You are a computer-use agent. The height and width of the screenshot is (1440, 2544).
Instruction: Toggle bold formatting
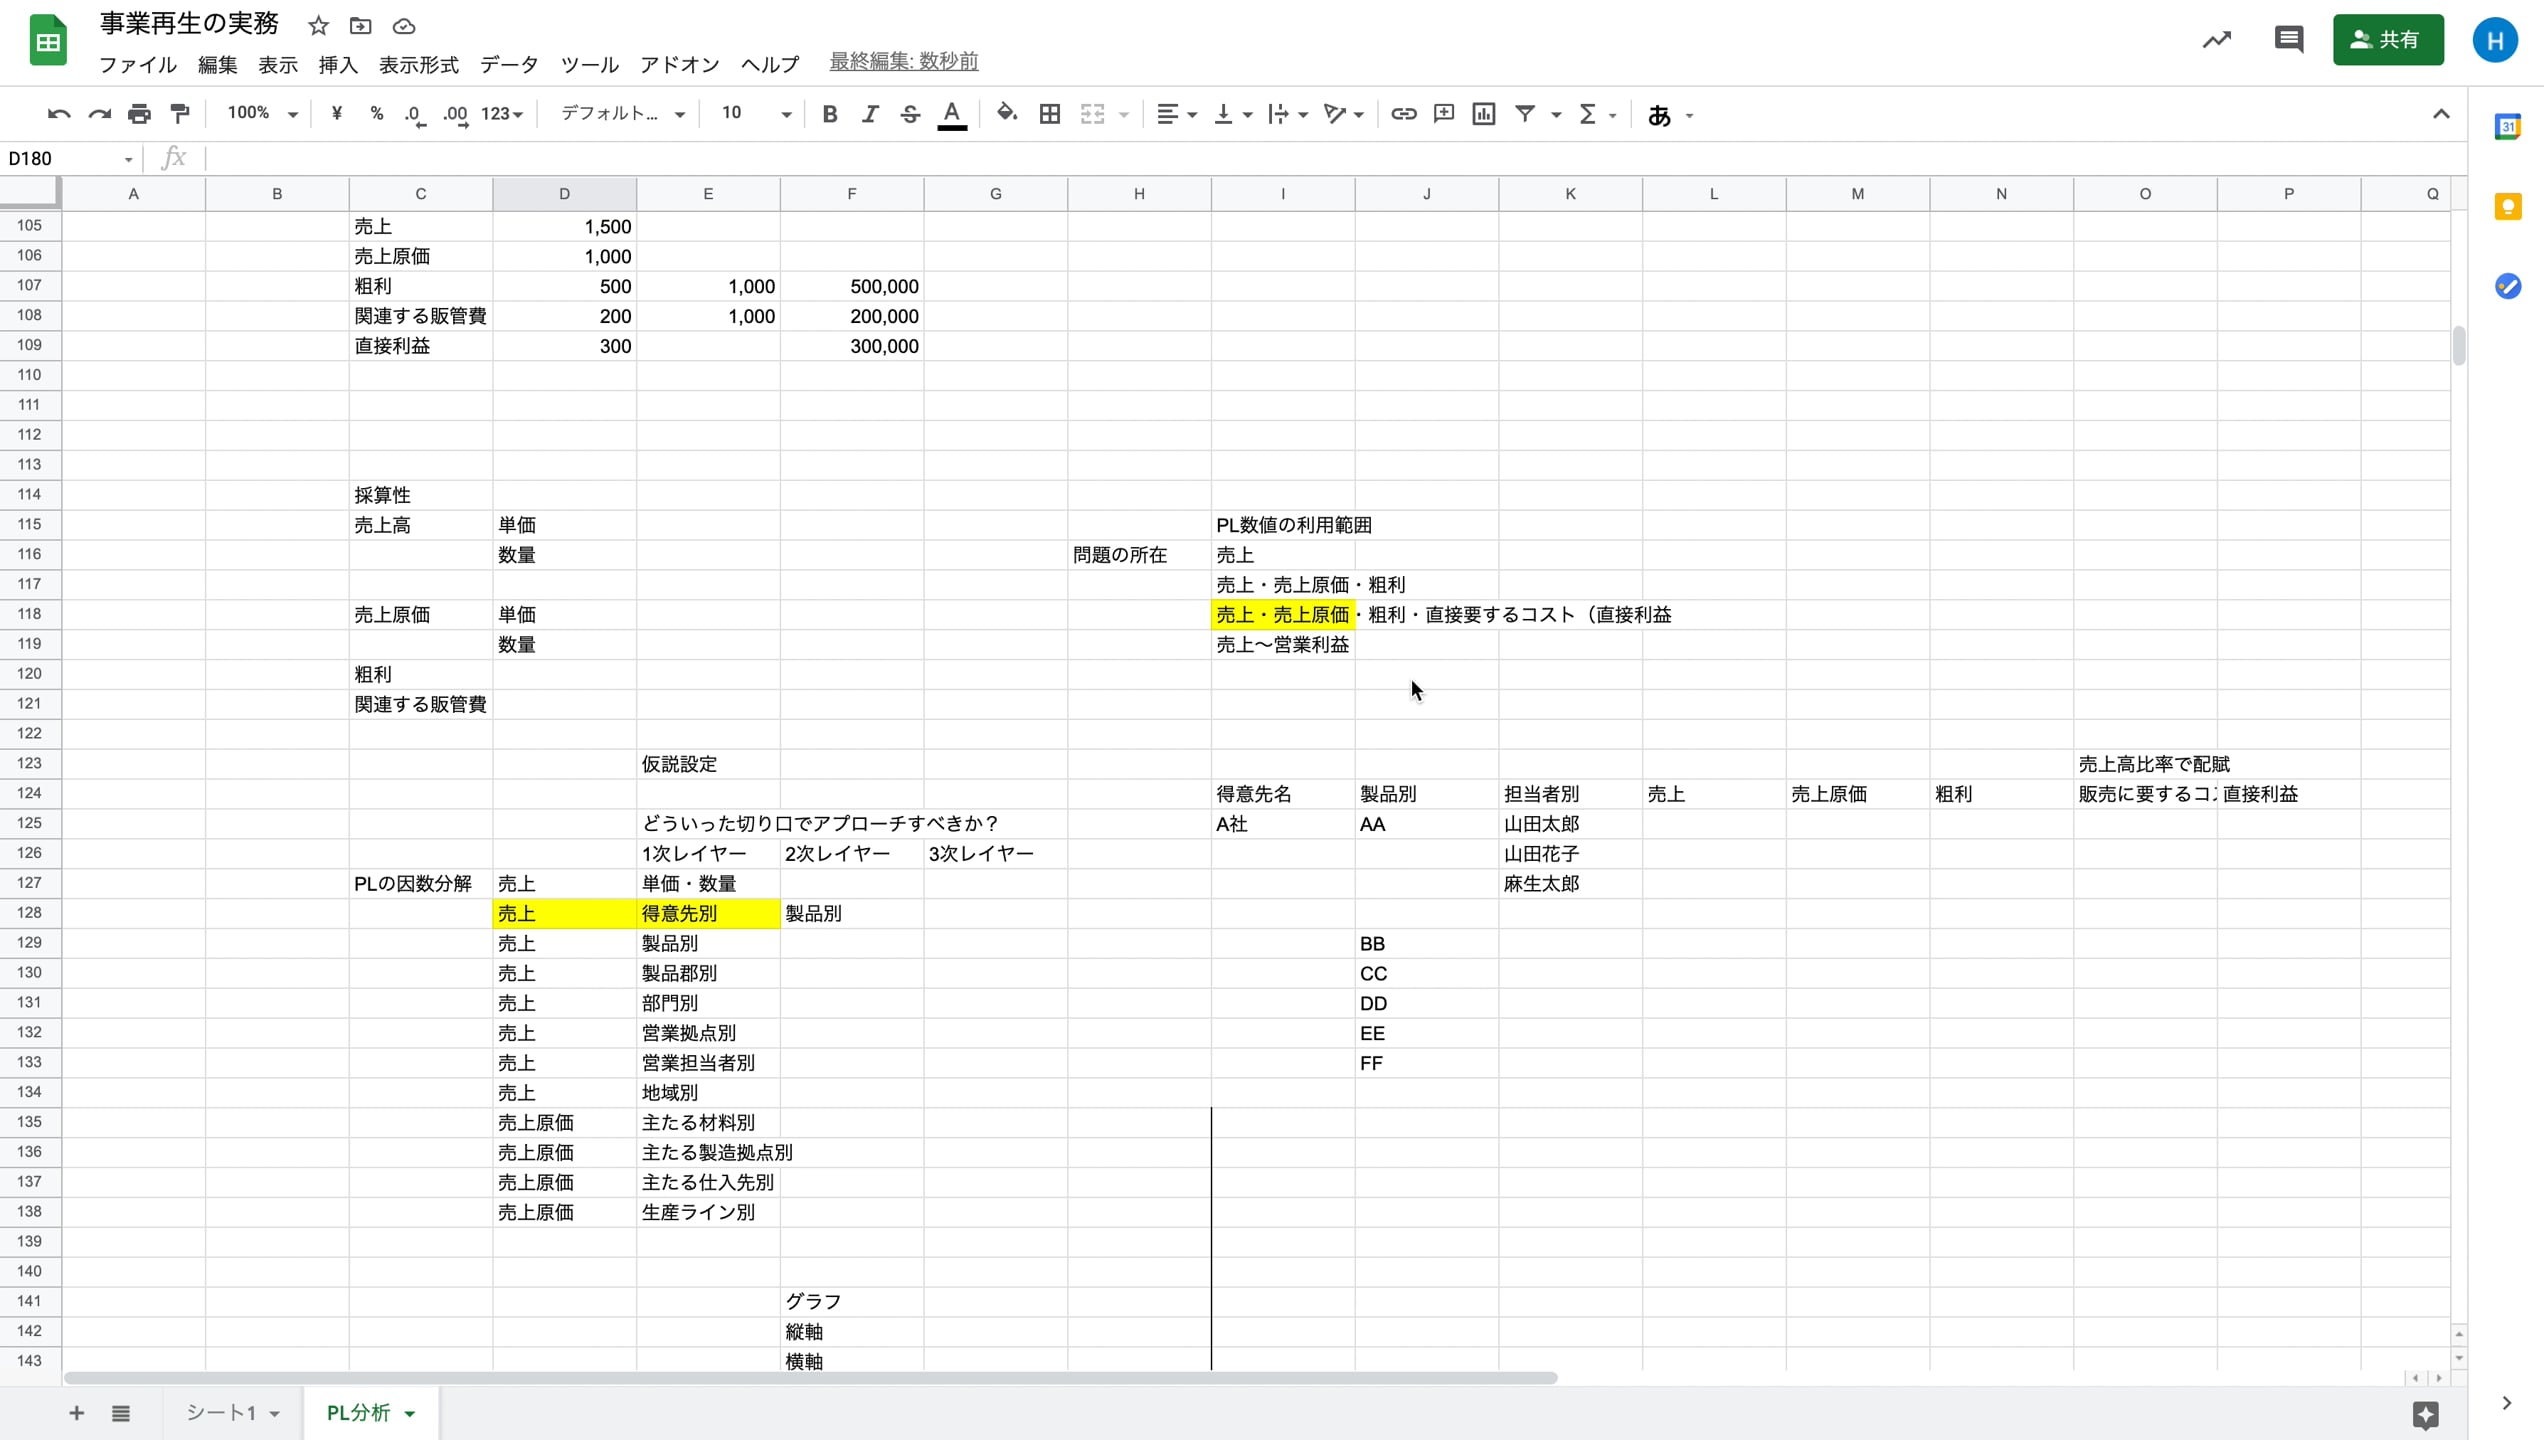tap(829, 114)
